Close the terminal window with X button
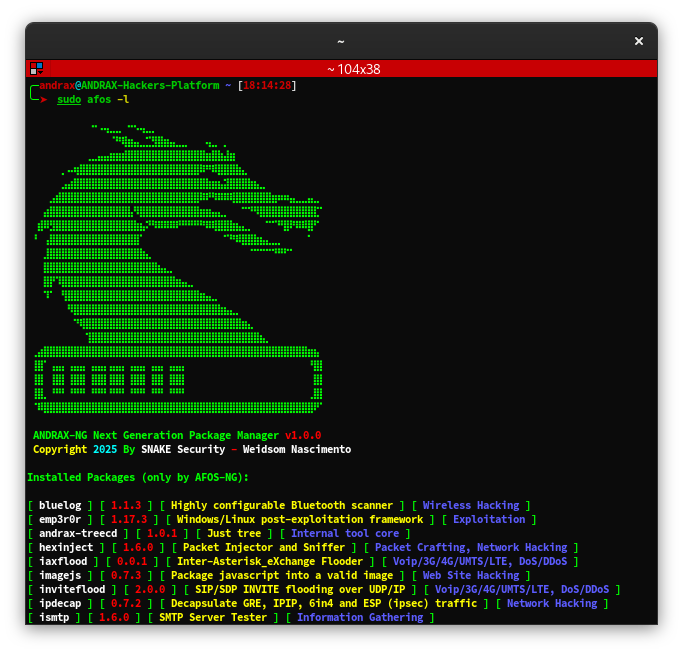Screen dimensions: 683x653 pyautogui.click(x=639, y=41)
